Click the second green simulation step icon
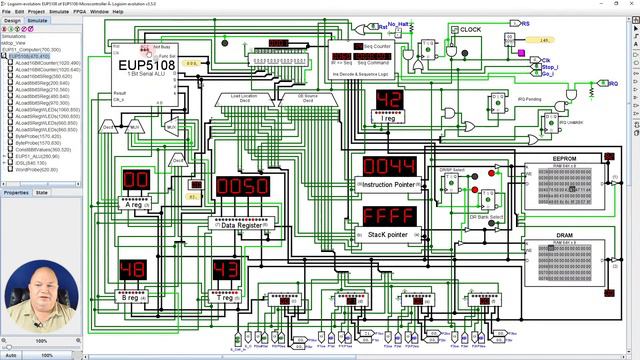This screenshot has width=640, height=360. [11, 29]
